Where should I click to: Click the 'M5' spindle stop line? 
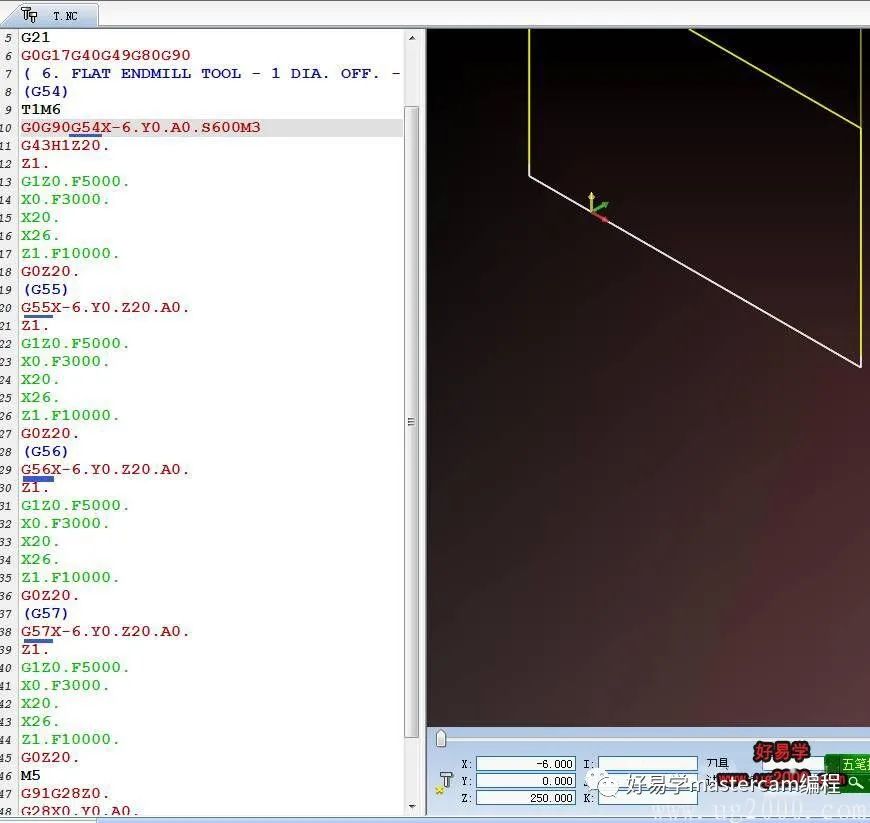pos(31,775)
